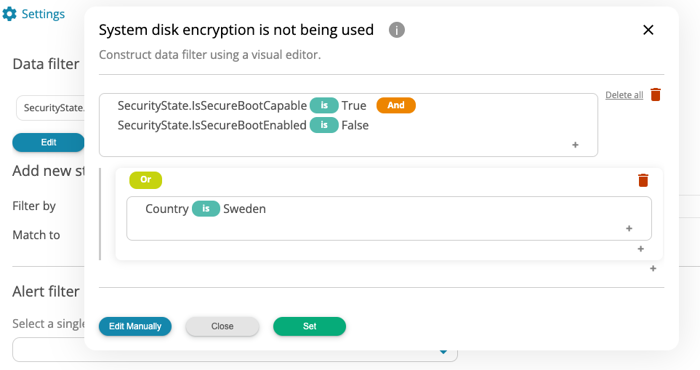Toggle the yellow Or operator badge
700x370 pixels.
coord(146,180)
